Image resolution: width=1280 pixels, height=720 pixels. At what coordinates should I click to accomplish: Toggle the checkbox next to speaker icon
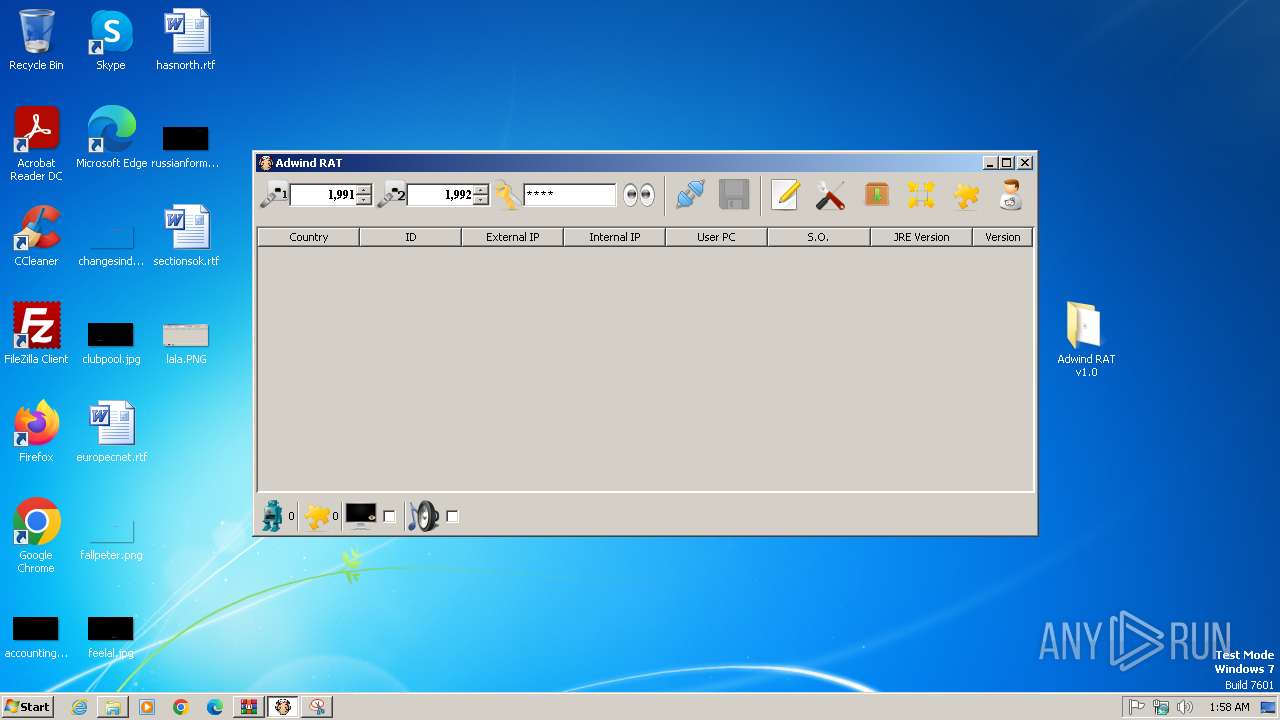(x=452, y=517)
